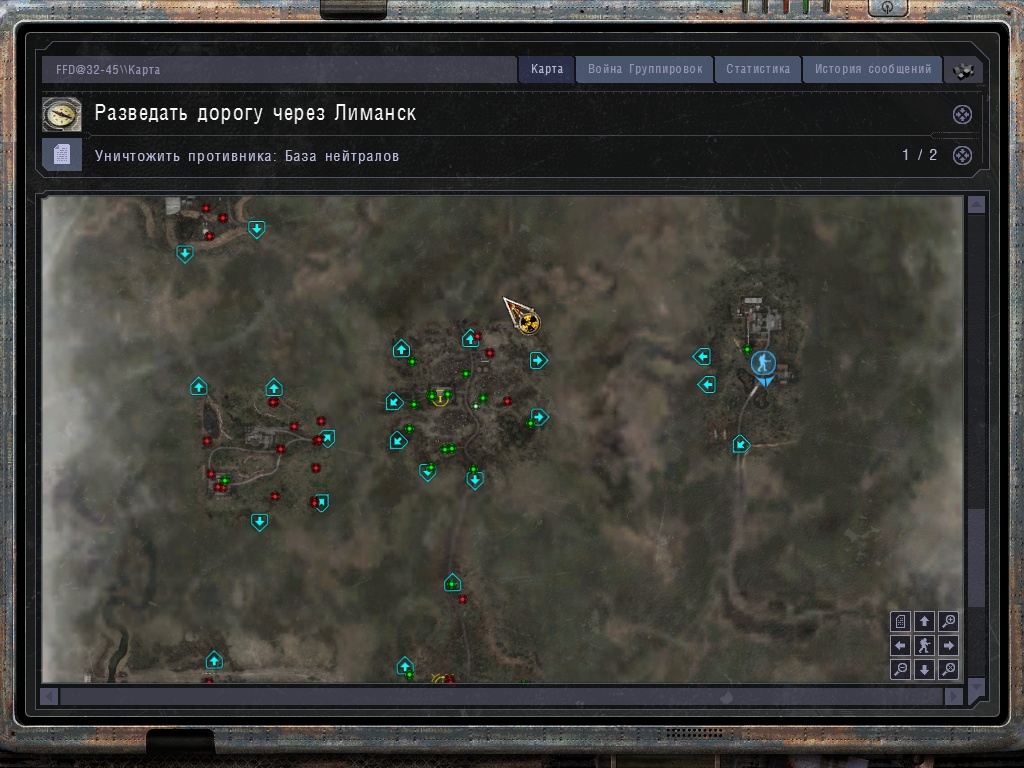The height and width of the screenshot is (768, 1024).
Task: Center map on the player stalker button
Action: pyautogui.click(x=924, y=645)
